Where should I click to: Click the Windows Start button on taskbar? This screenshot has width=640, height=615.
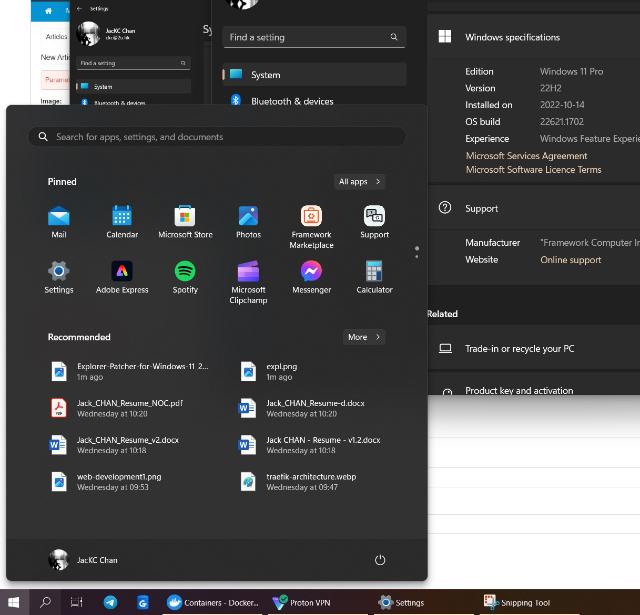(x=13, y=602)
